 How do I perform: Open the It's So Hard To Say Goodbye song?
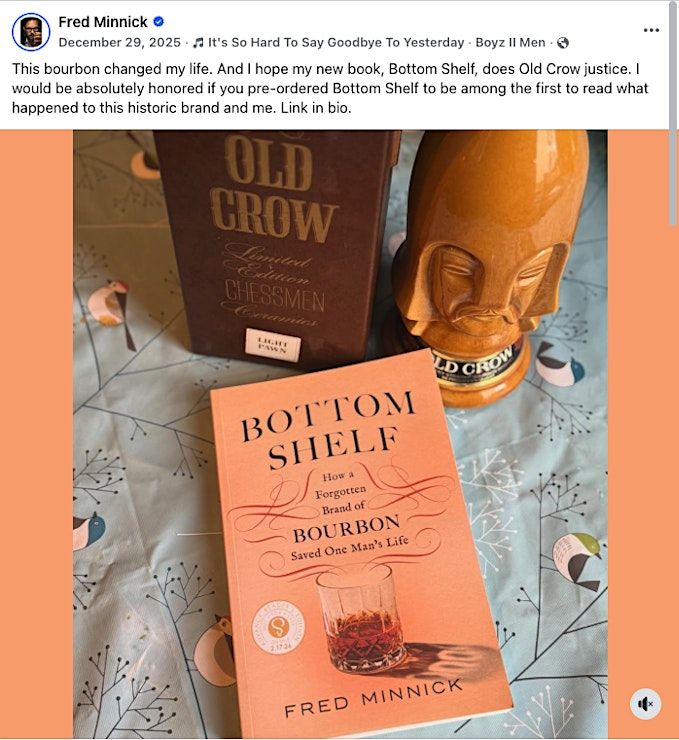(336, 42)
